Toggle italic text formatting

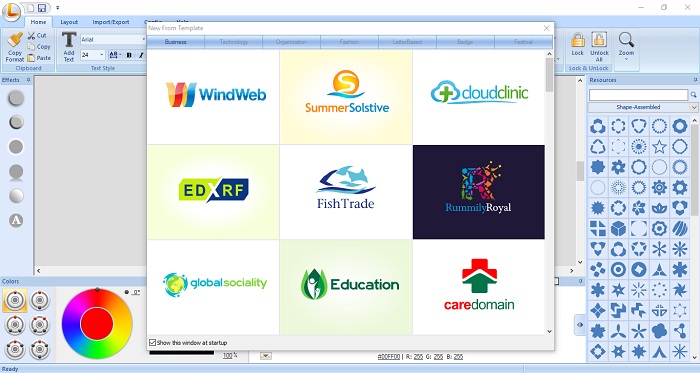point(141,55)
